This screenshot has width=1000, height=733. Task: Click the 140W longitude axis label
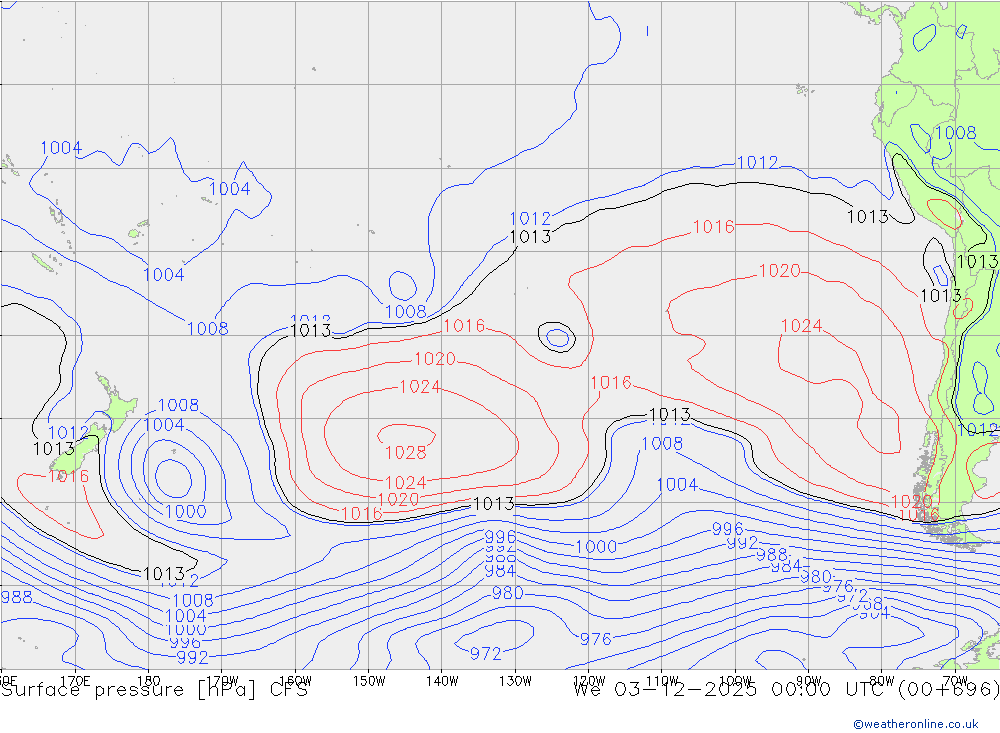[x=442, y=681]
